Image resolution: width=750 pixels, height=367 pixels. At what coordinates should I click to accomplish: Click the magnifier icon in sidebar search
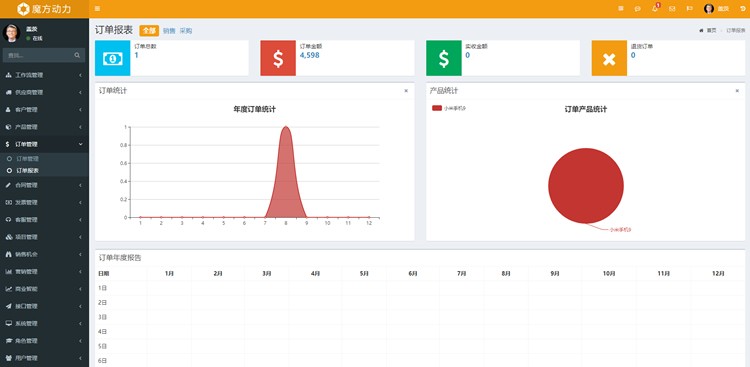[77, 56]
